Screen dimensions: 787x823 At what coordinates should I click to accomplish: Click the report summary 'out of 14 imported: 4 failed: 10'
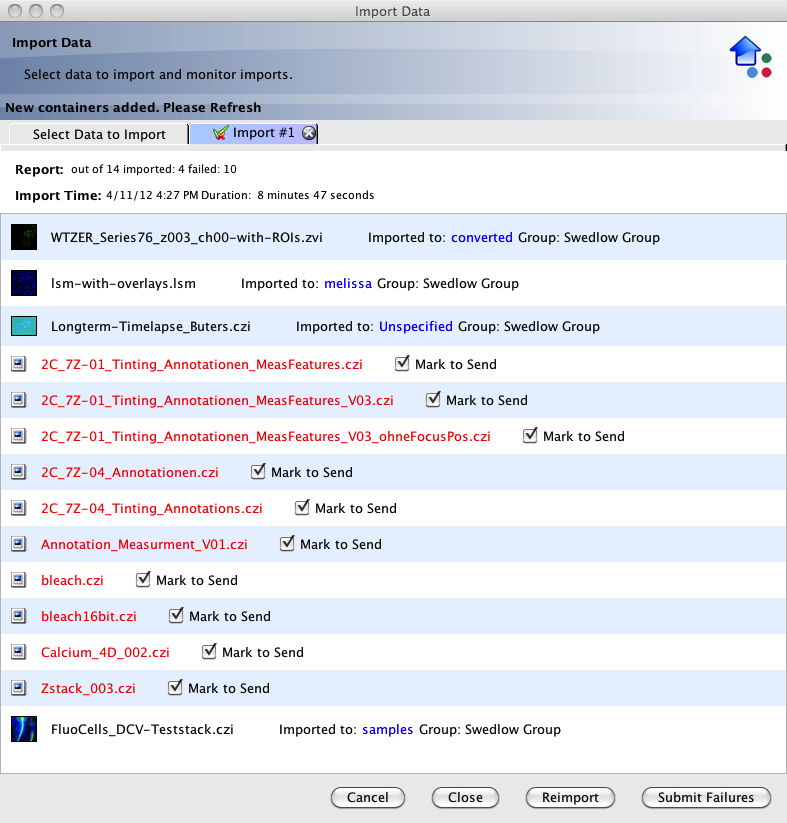pyautogui.click(x=154, y=169)
